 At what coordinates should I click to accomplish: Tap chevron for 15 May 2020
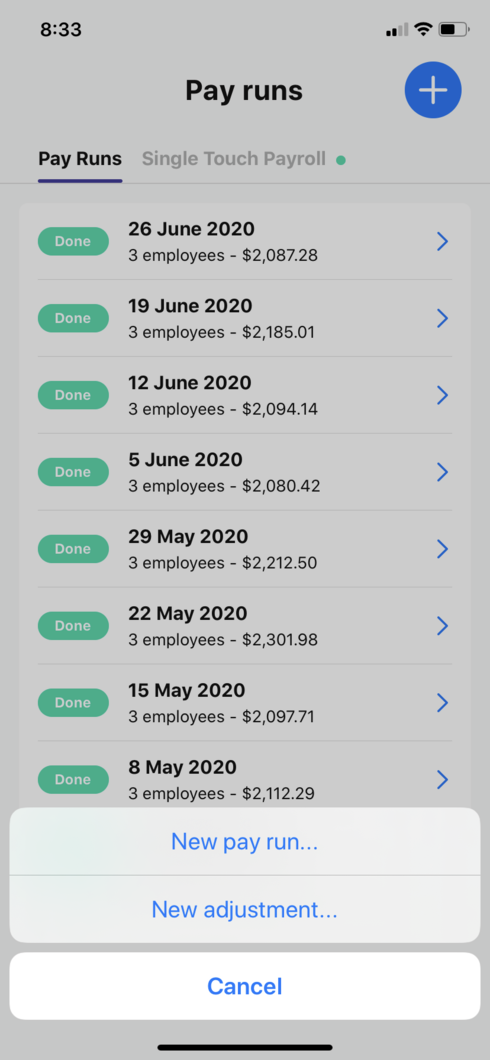pos(443,703)
